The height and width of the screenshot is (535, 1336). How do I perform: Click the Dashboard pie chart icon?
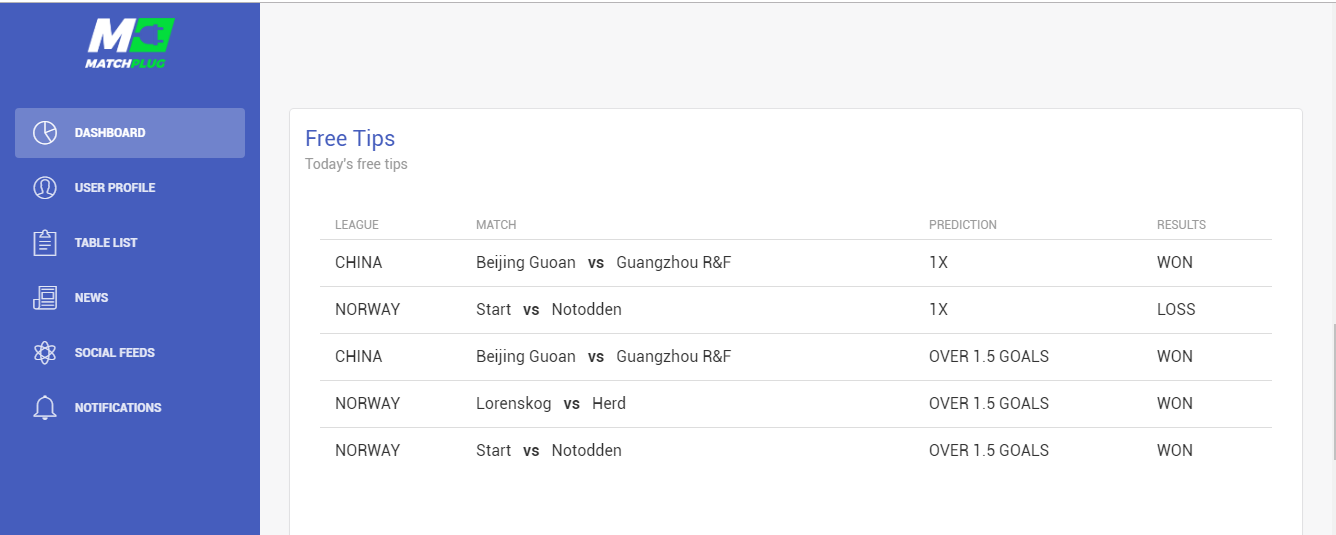point(45,133)
